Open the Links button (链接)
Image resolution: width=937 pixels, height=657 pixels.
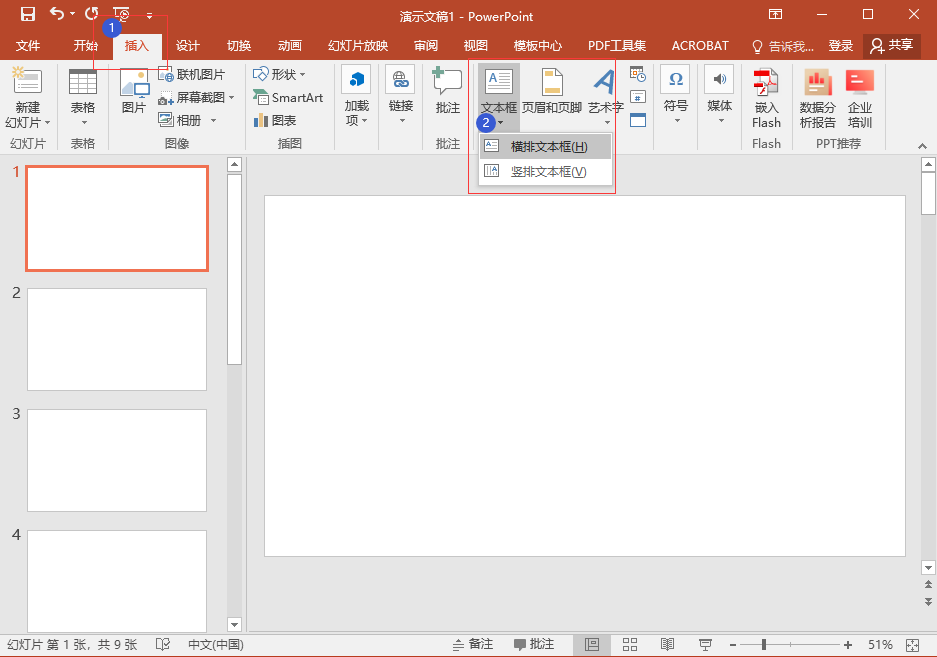400,96
